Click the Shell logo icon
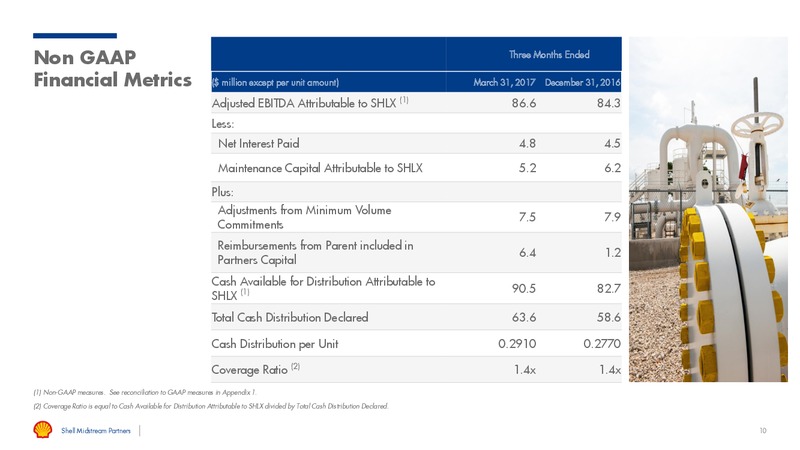Screen dimensions: 800x450 click(x=43, y=430)
